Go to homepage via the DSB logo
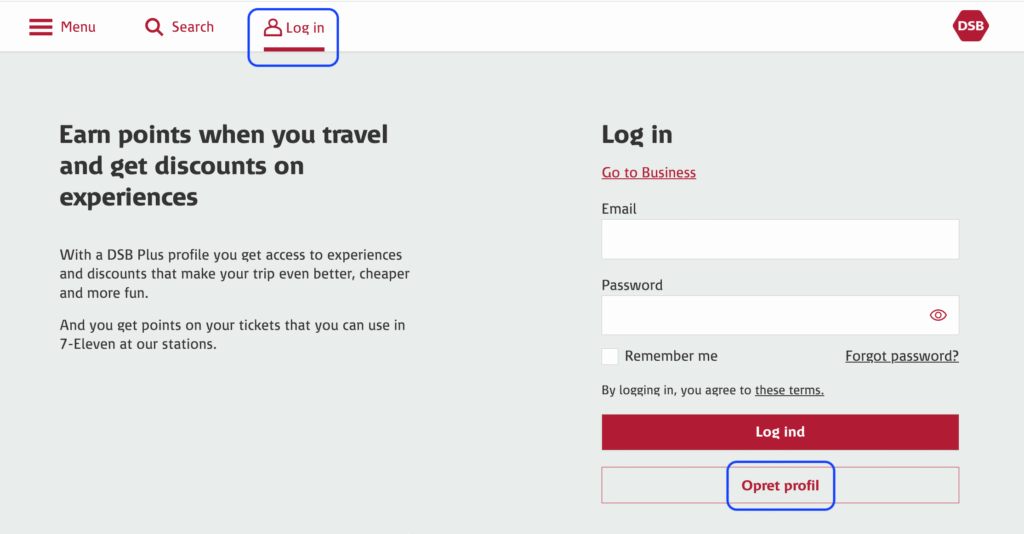The image size is (1024, 534). (x=970, y=26)
